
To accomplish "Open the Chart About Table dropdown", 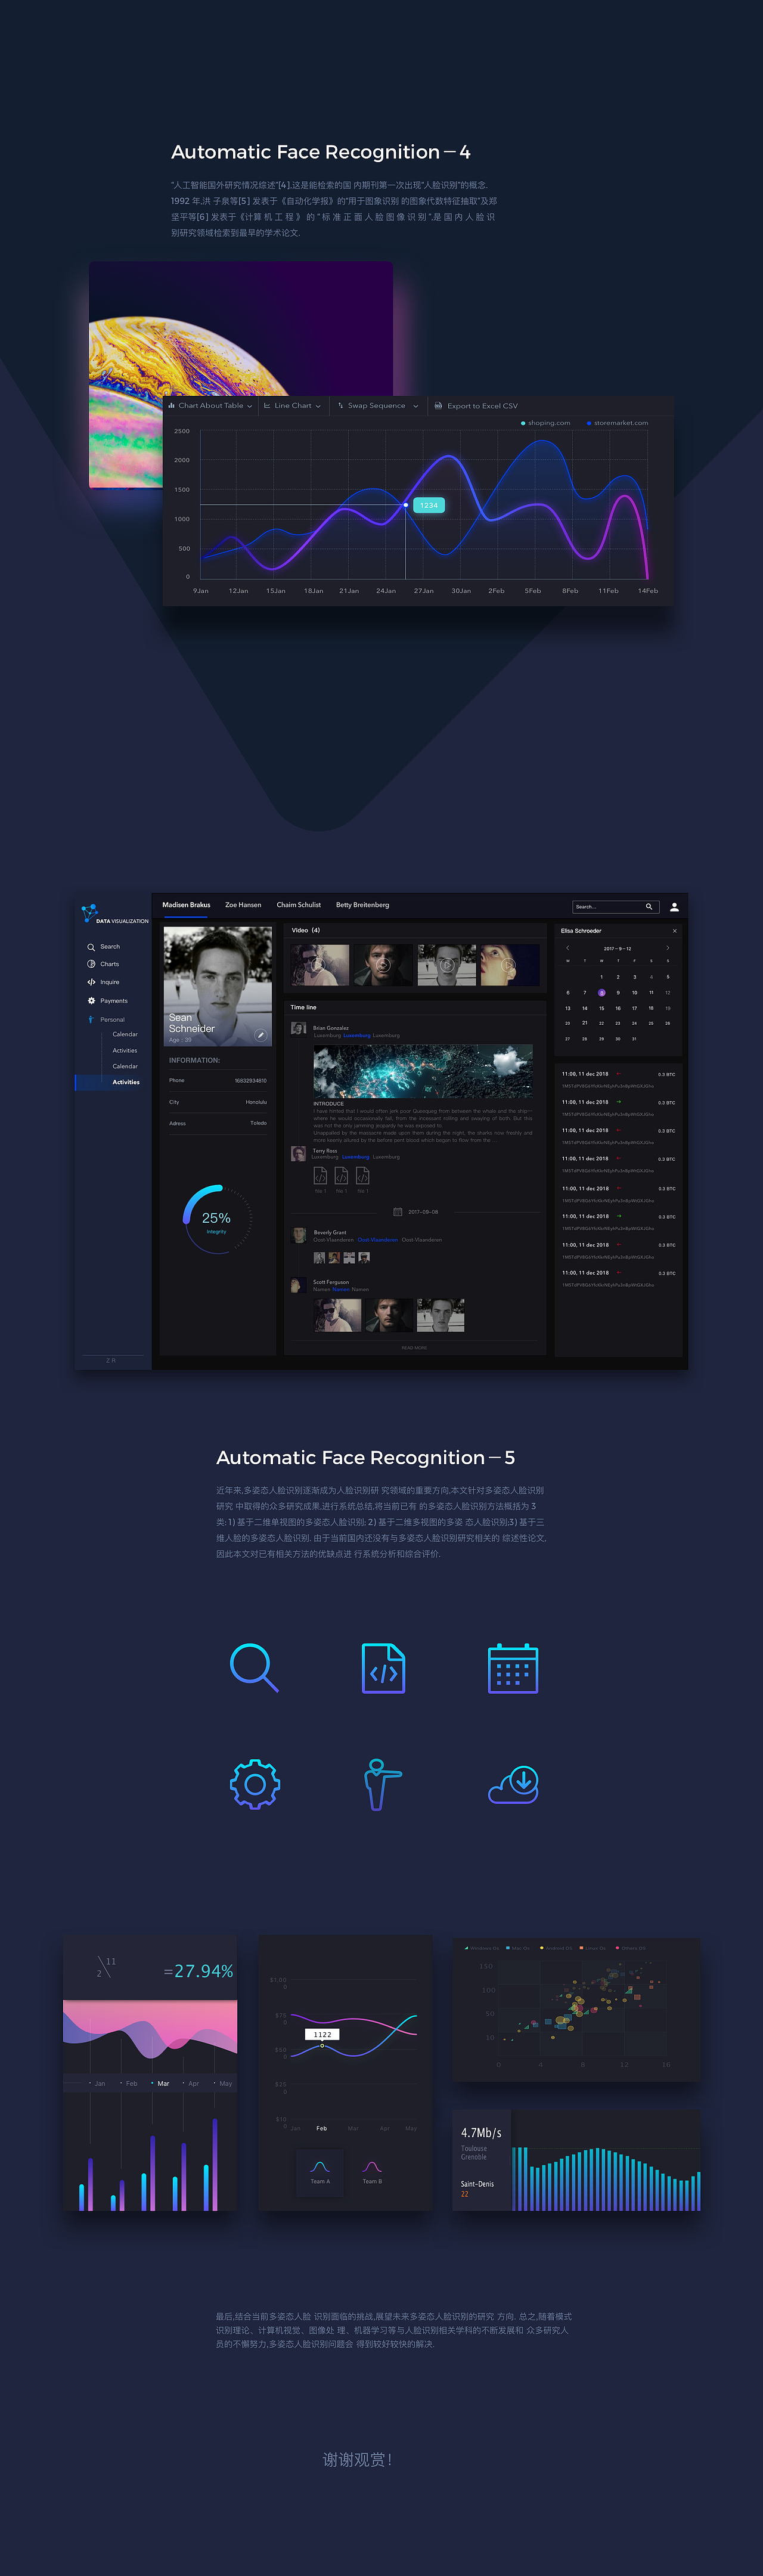I will tap(210, 405).
